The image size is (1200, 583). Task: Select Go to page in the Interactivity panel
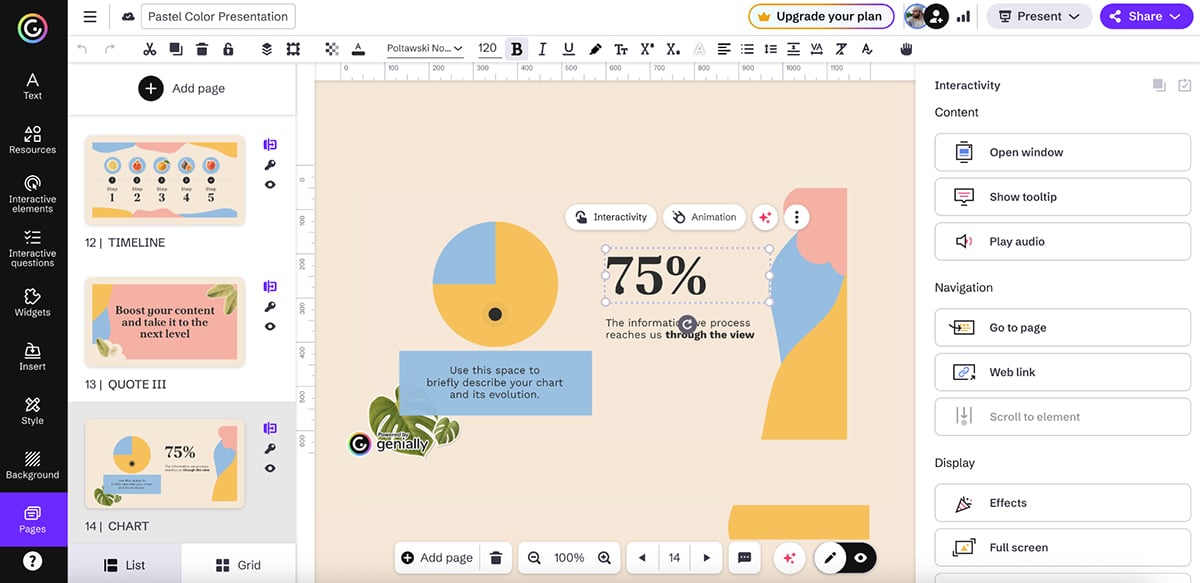pyautogui.click(x=1061, y=327)
